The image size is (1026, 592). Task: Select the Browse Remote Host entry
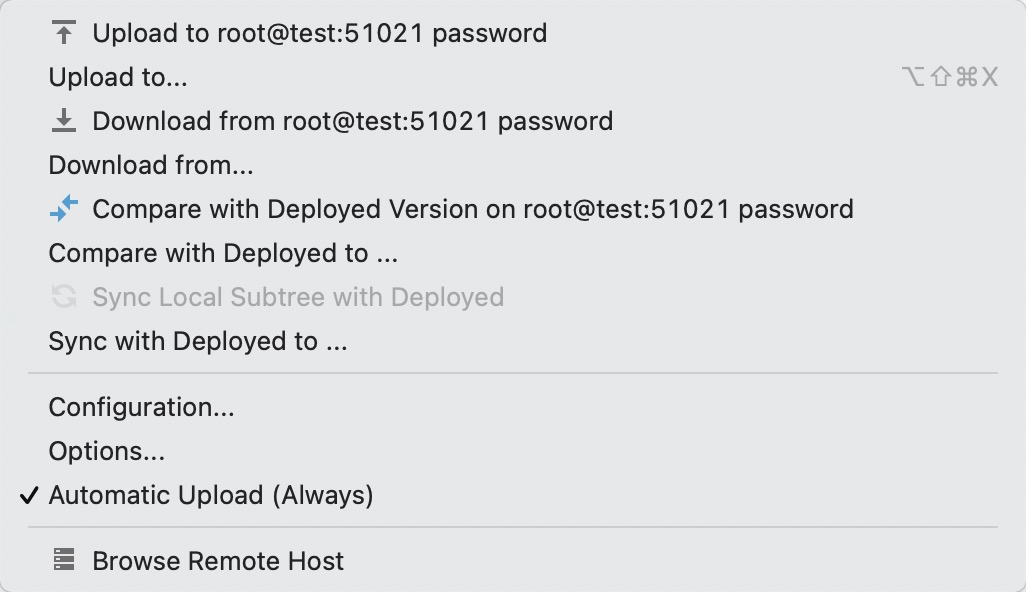click(x=218, y=561)
